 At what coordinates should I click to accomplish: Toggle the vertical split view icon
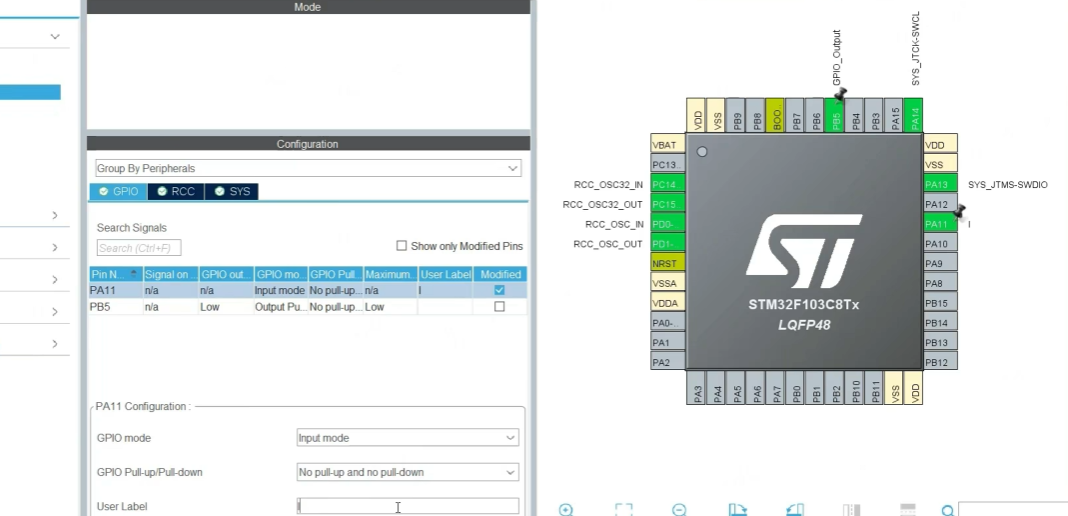tap(851, 509)
